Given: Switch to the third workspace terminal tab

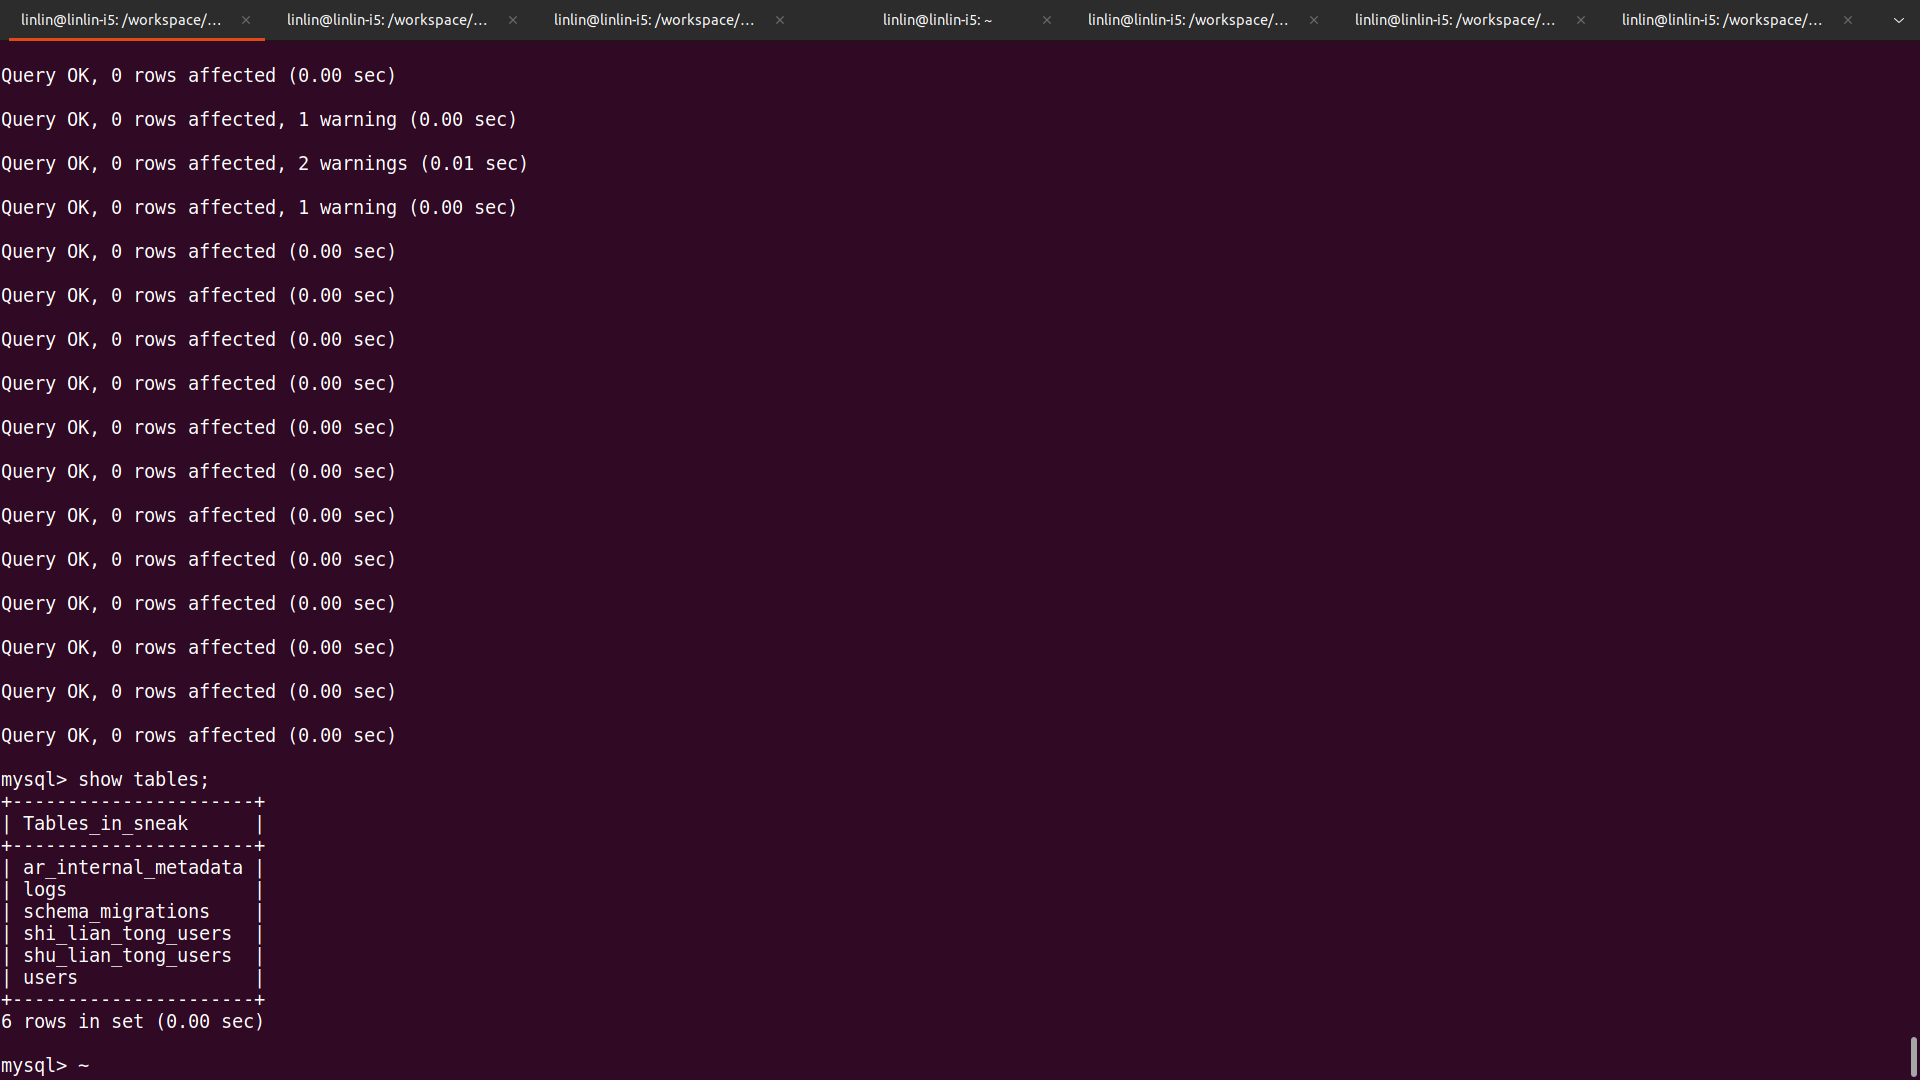Looking at the screenshot, I should click(653, 19).
